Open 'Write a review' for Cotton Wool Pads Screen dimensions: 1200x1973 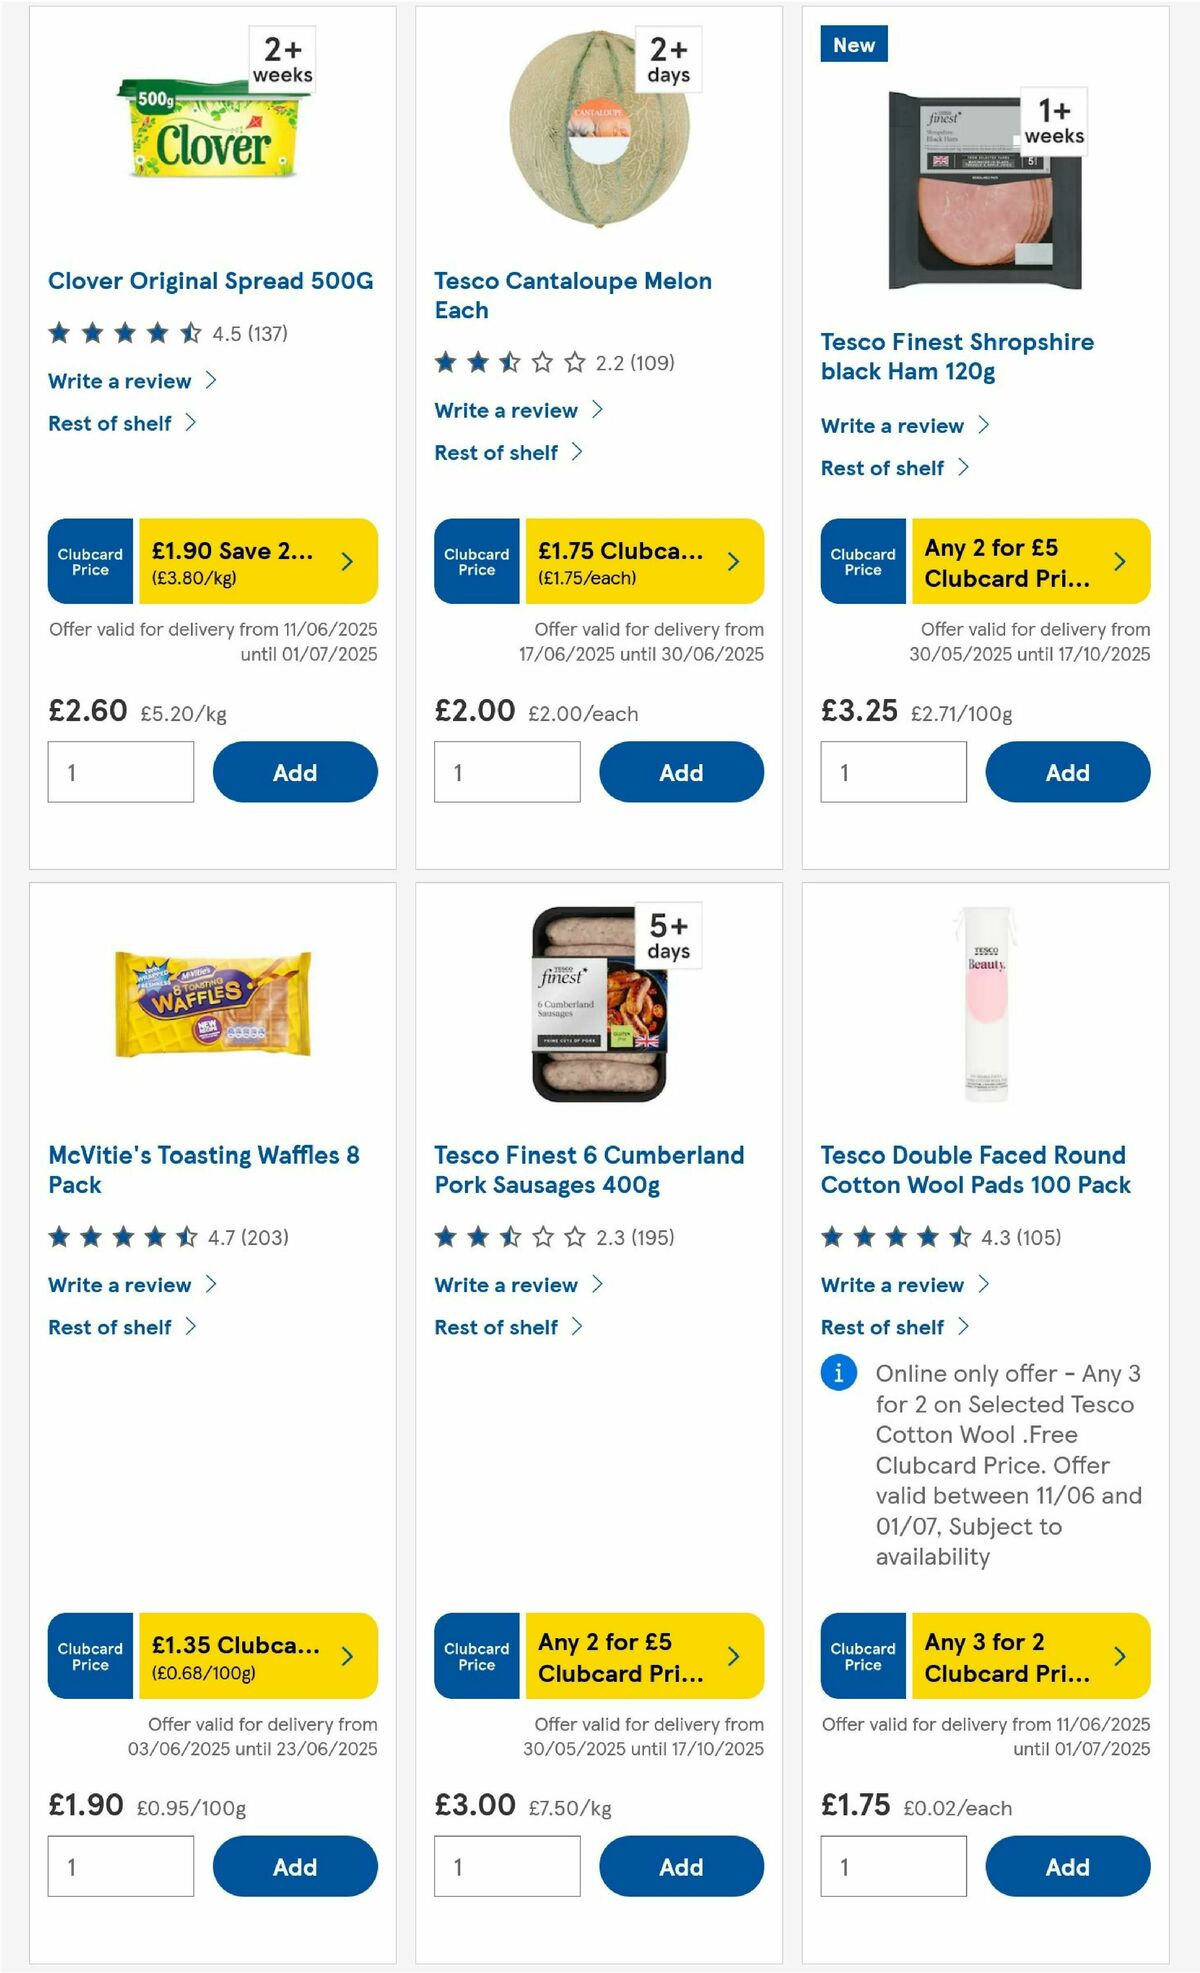(891, 1285)
